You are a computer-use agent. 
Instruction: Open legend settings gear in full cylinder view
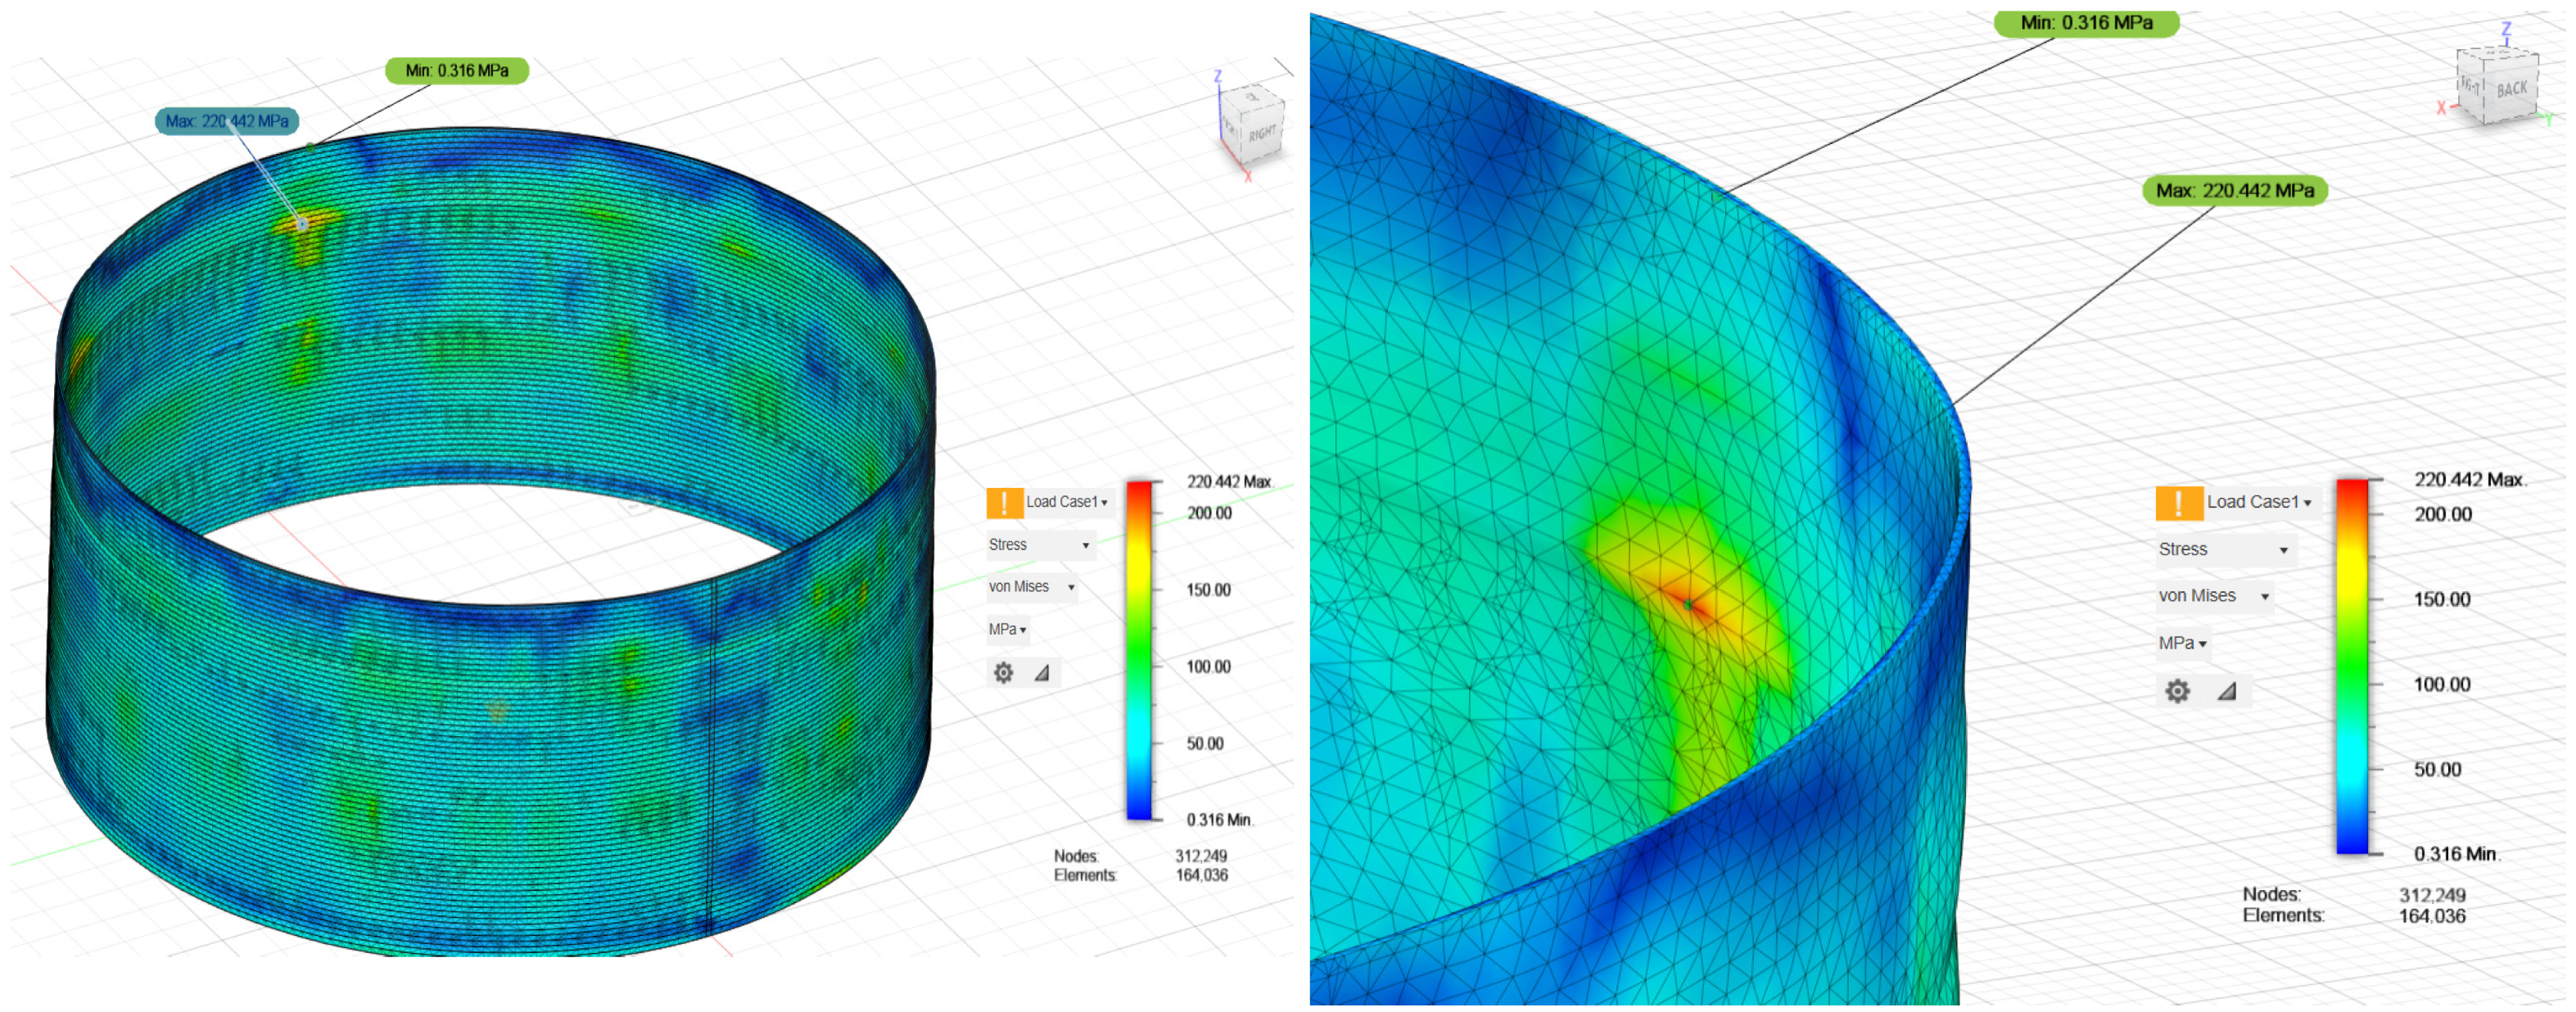pos(1003,673)
